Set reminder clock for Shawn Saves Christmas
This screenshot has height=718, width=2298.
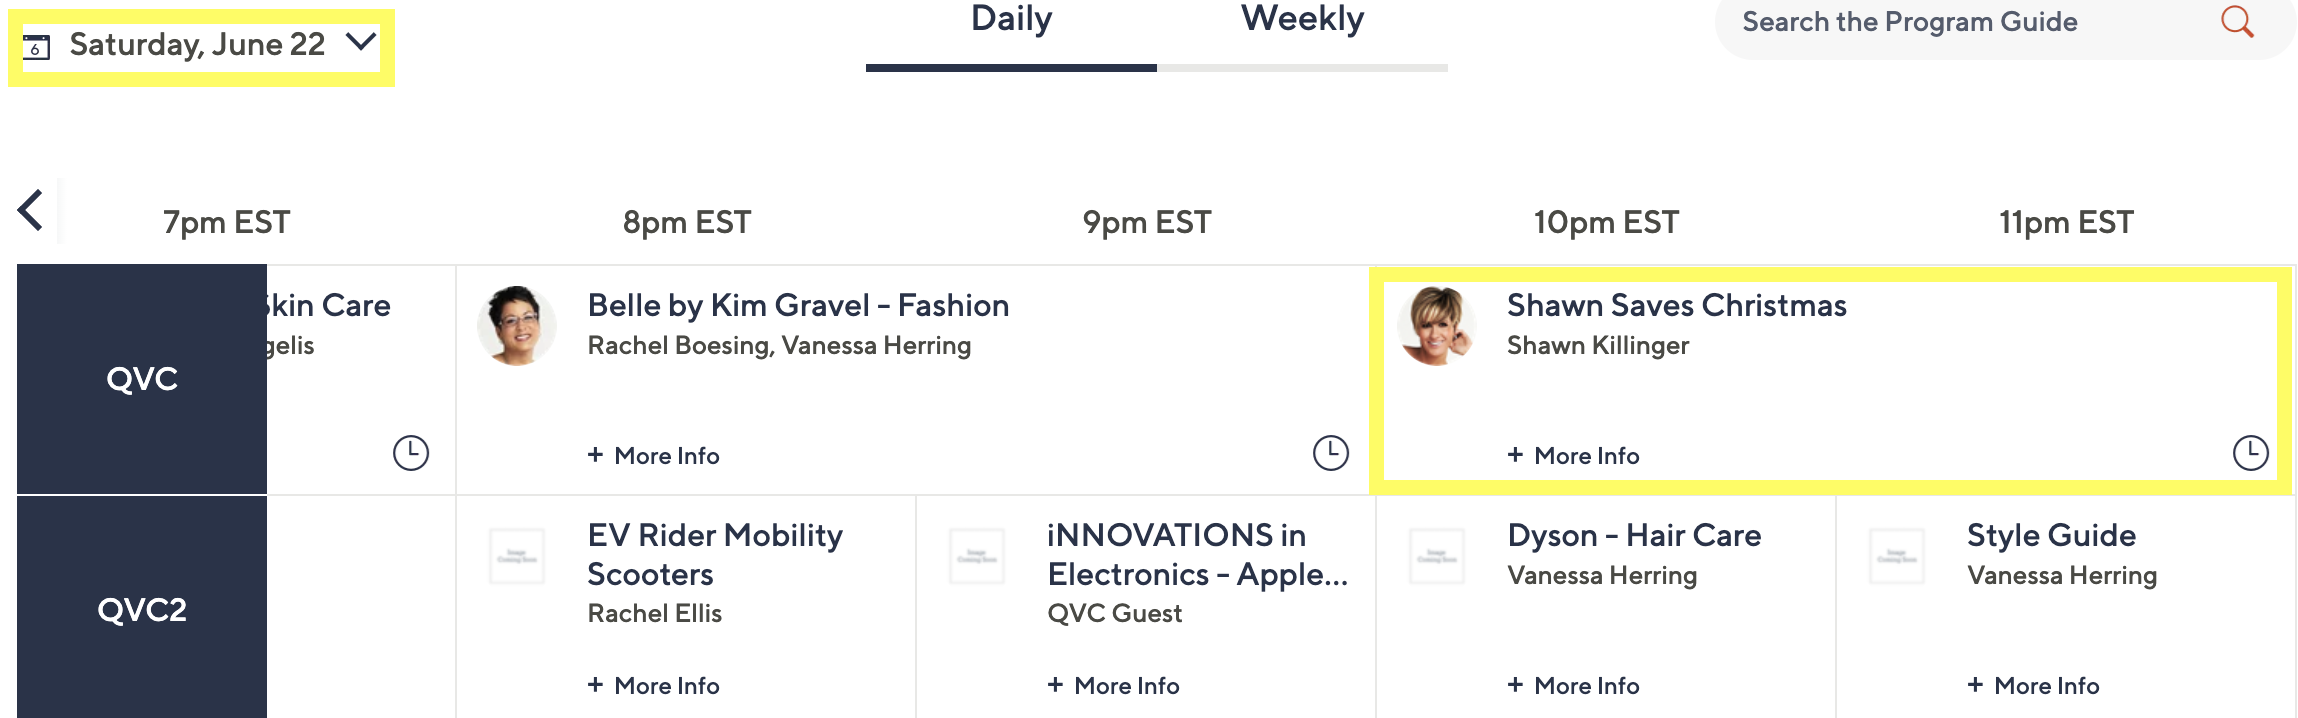[x=2250, y=453]
